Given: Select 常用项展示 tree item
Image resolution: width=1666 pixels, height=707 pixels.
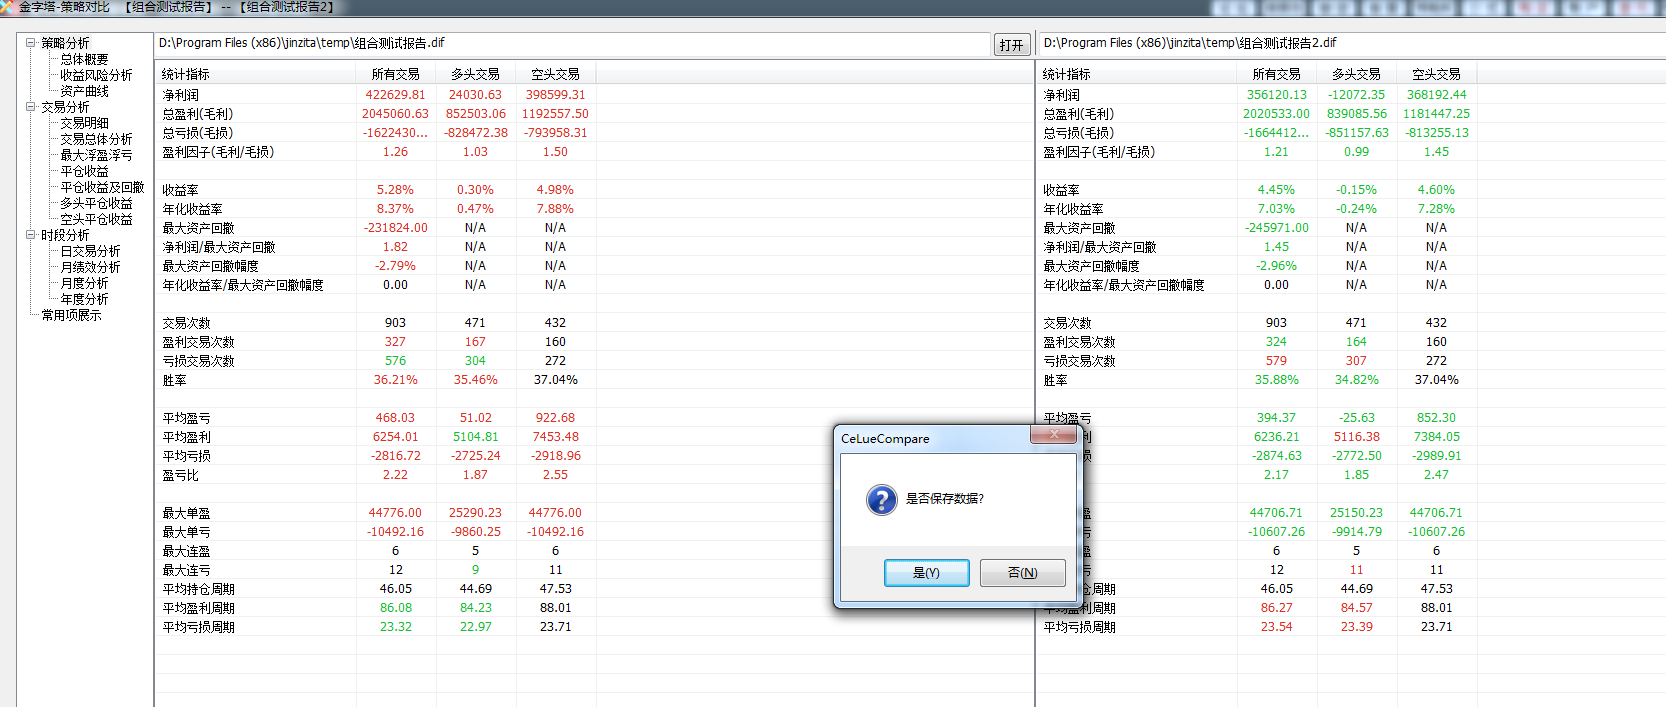Looking at the screenshot, I should [x=71, y=315].
